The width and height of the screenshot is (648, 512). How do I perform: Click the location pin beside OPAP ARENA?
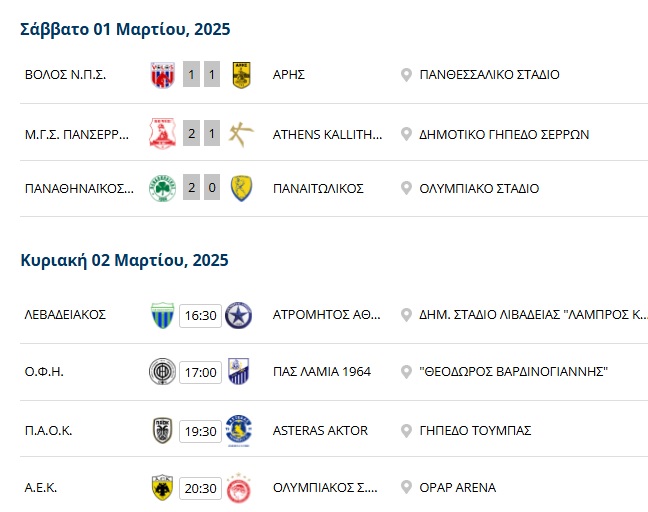coord(406,488)
